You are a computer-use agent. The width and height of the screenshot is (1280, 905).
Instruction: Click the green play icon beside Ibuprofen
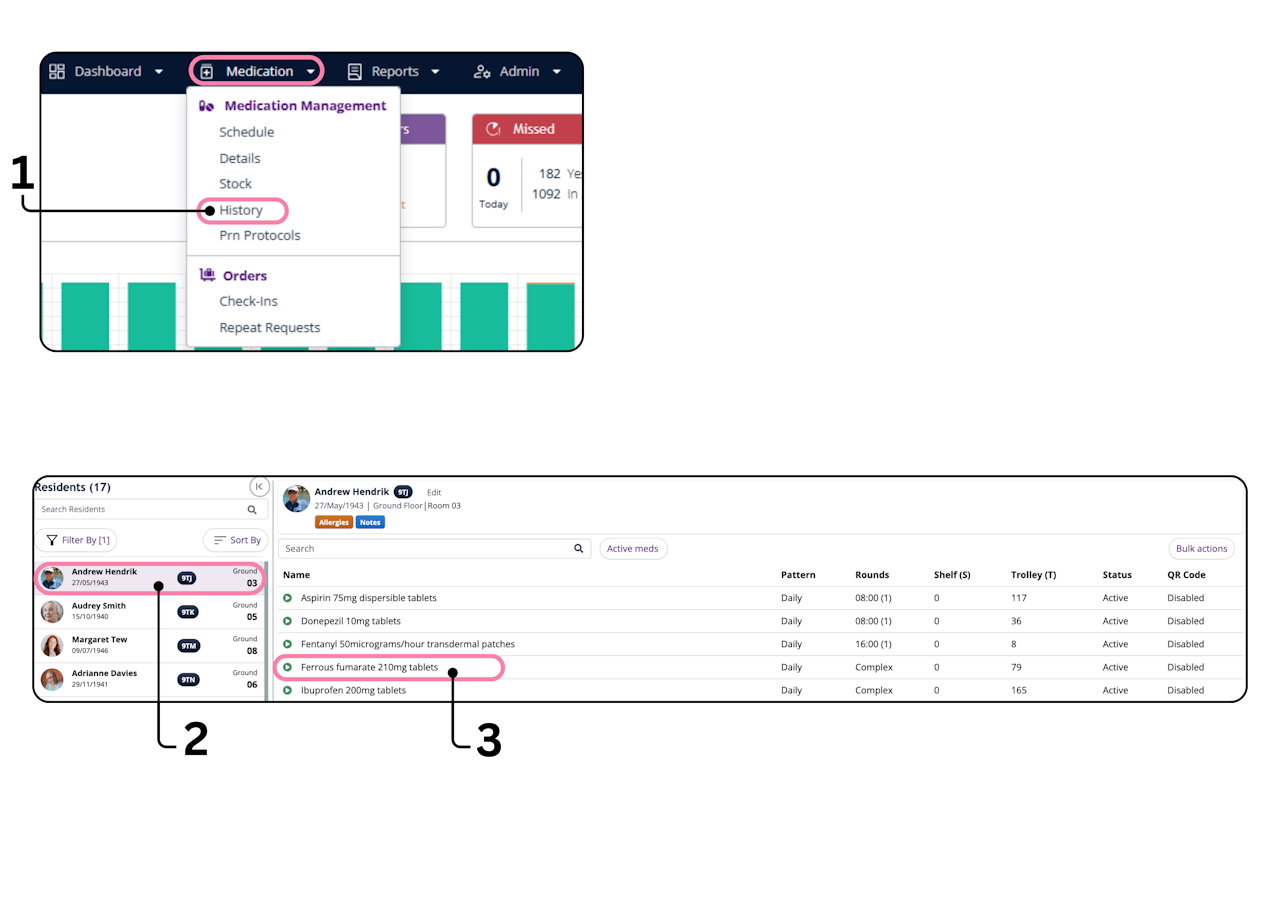pos(287,691)
